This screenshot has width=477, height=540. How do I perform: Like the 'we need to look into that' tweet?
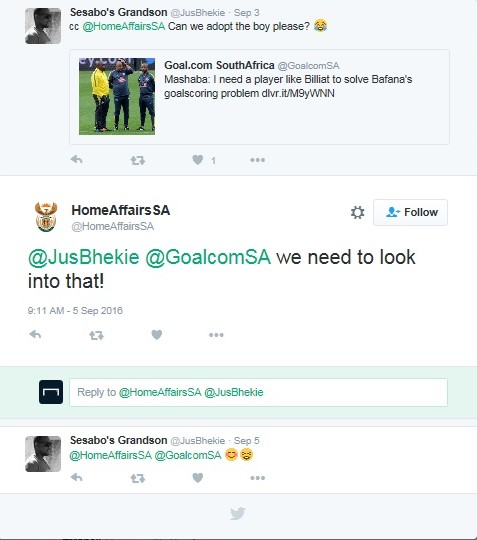point(157,335)
